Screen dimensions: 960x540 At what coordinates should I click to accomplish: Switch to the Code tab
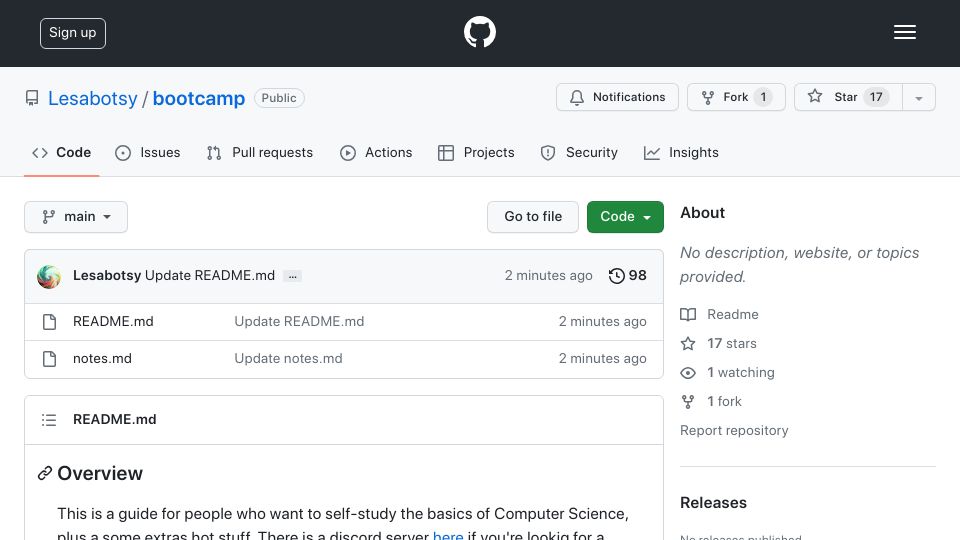click(62, 152)
